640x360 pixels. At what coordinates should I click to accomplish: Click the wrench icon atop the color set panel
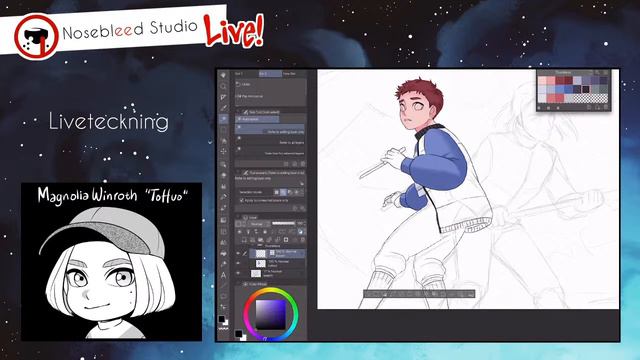tap(597, 72)
